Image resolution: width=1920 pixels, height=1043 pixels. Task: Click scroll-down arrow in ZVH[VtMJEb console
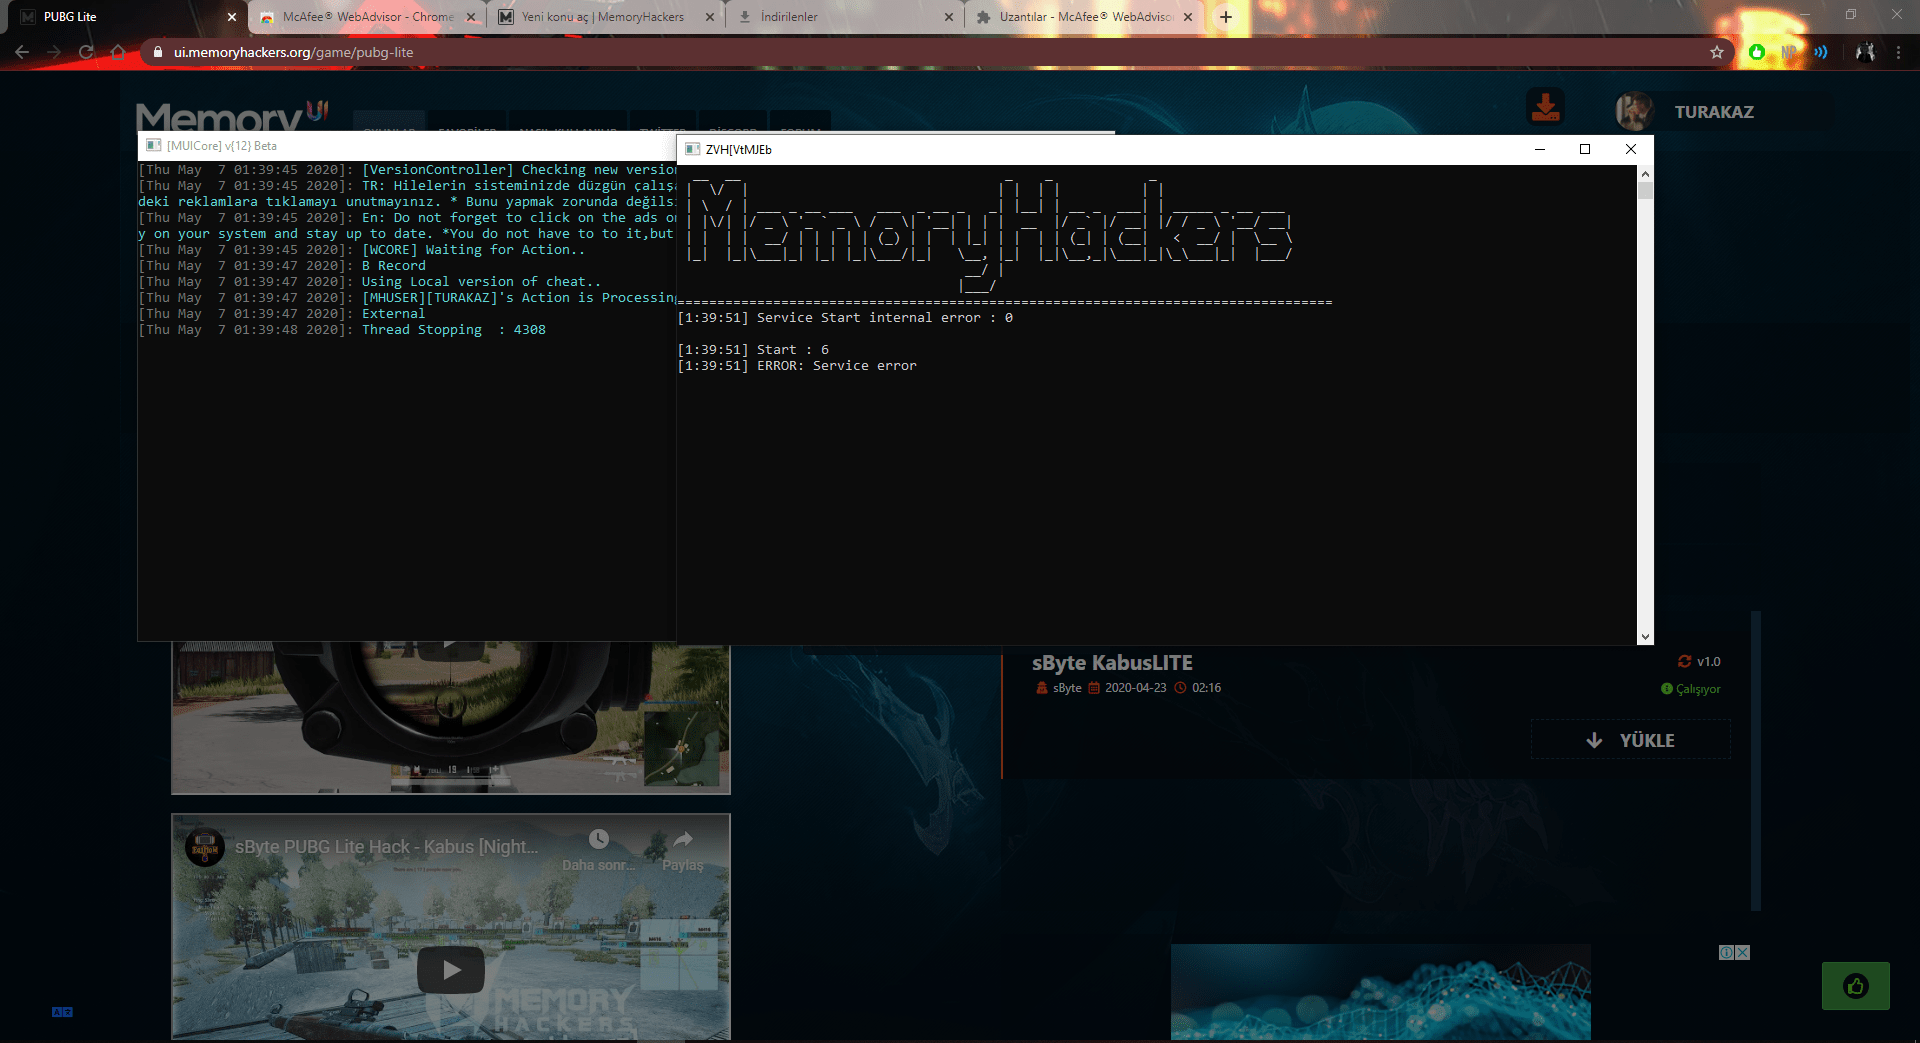[x=1645, y=637]
